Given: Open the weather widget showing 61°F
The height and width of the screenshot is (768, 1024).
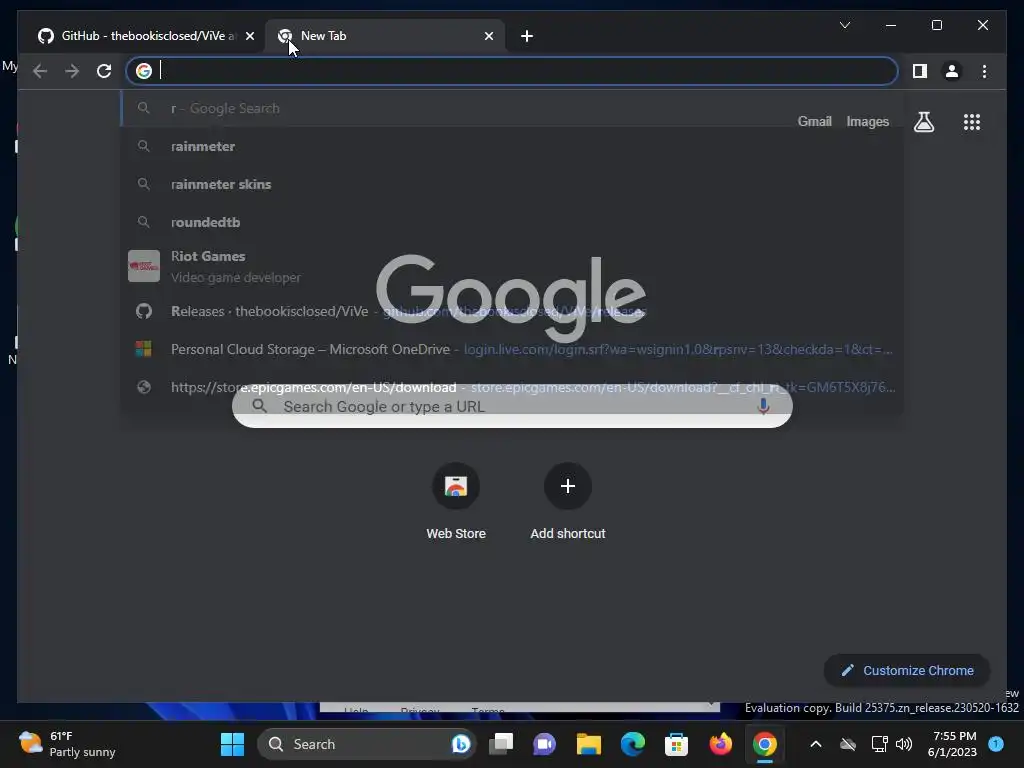Looking at the screenshot, I should coord(67,744).
